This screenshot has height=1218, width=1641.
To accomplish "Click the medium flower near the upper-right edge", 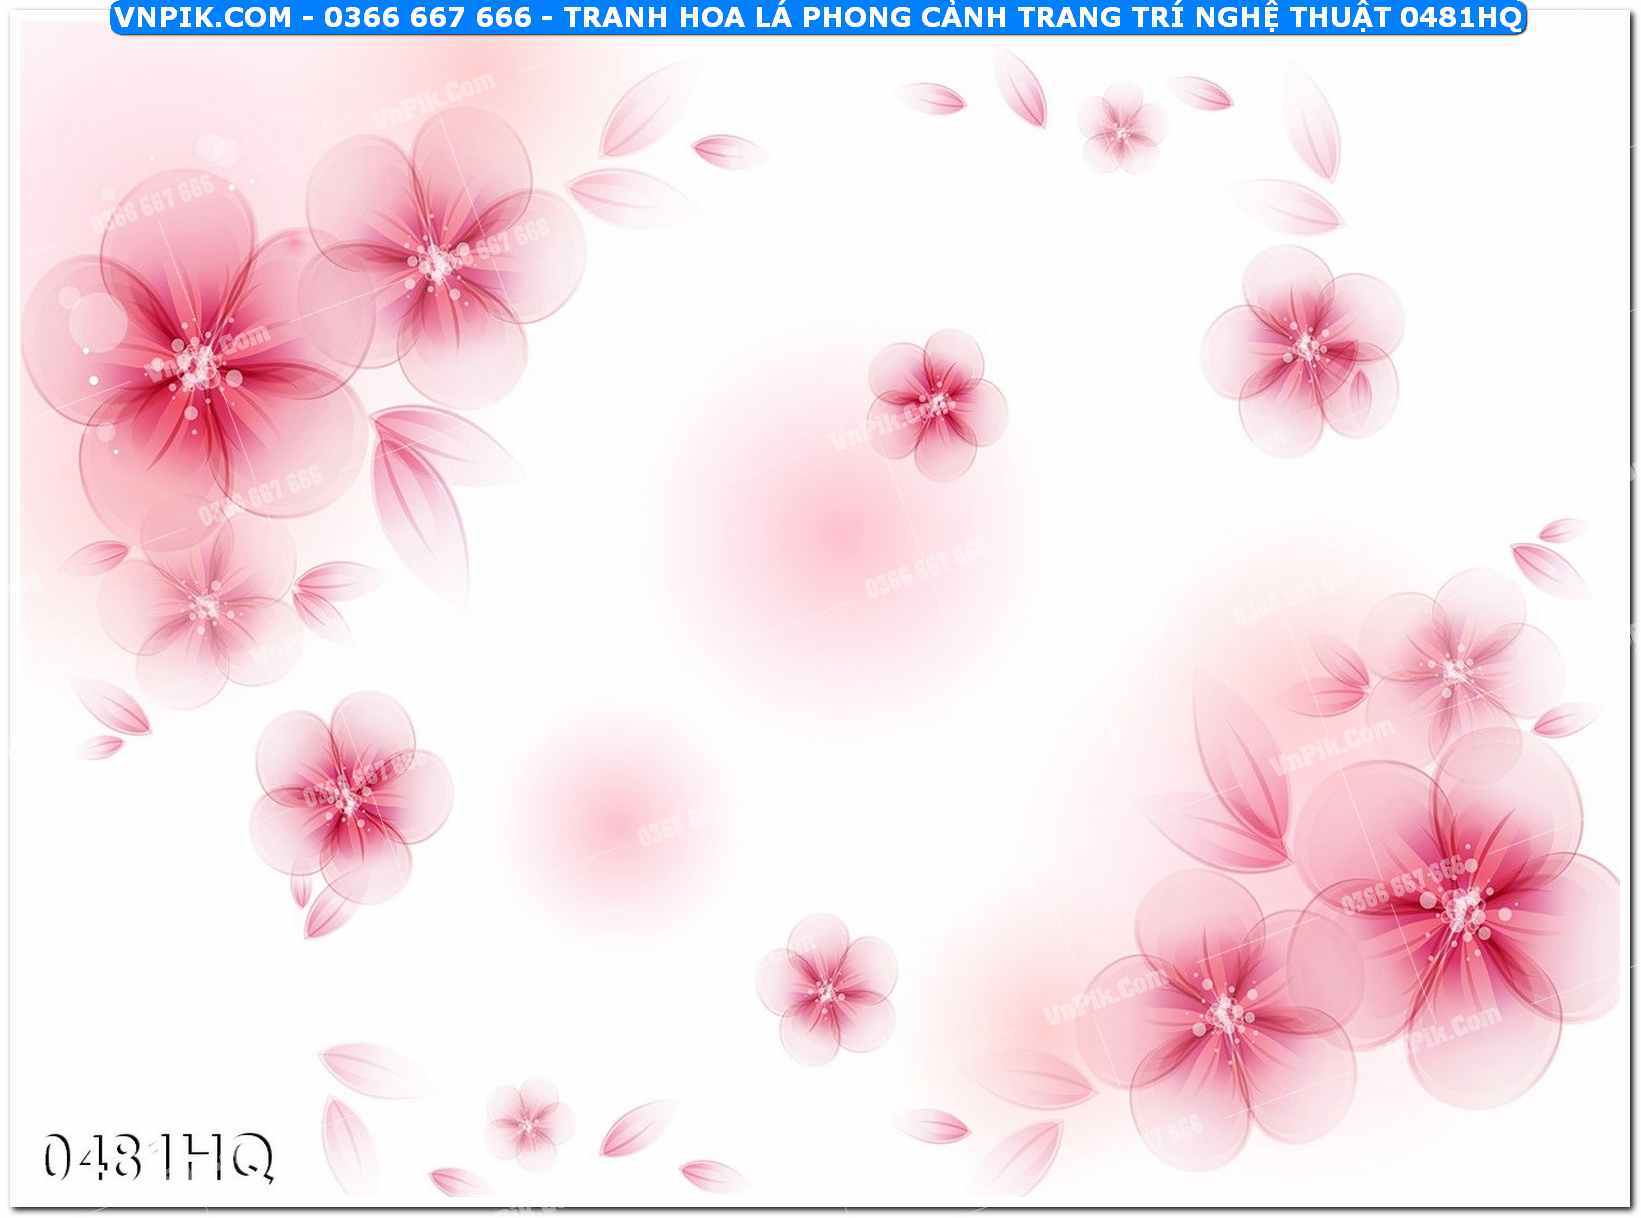I will [1305, 348].
